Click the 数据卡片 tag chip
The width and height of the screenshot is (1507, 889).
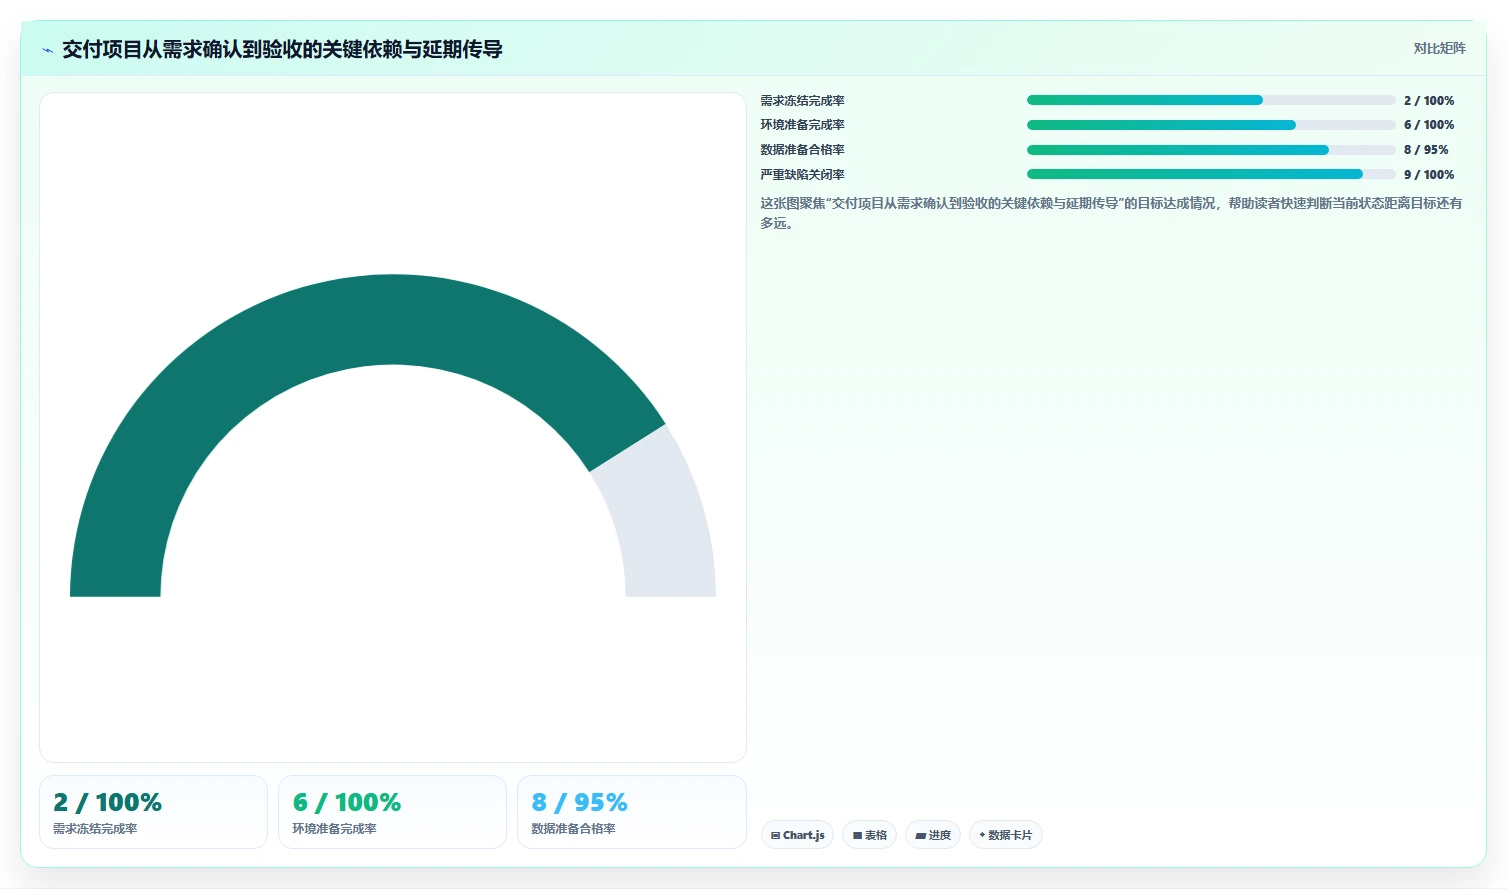coord(1006,835)
